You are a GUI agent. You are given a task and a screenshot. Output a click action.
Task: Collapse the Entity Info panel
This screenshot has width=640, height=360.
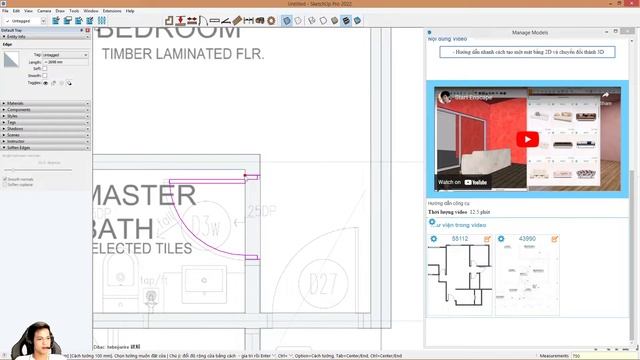(x=46, y=37)
